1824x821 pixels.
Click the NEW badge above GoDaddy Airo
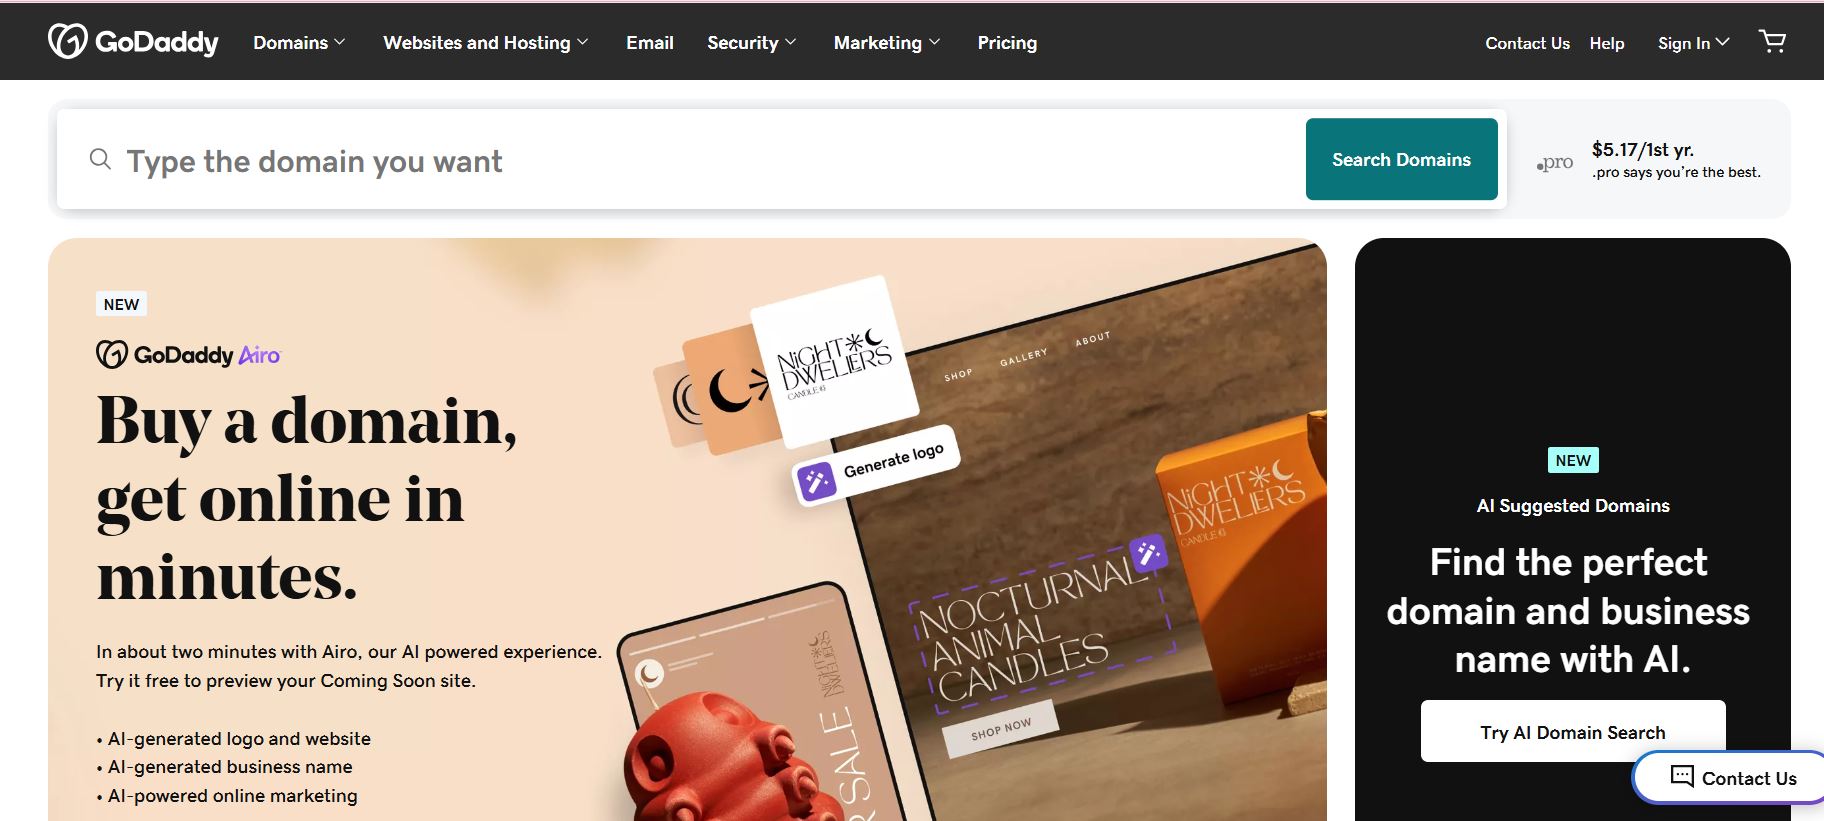121,304
